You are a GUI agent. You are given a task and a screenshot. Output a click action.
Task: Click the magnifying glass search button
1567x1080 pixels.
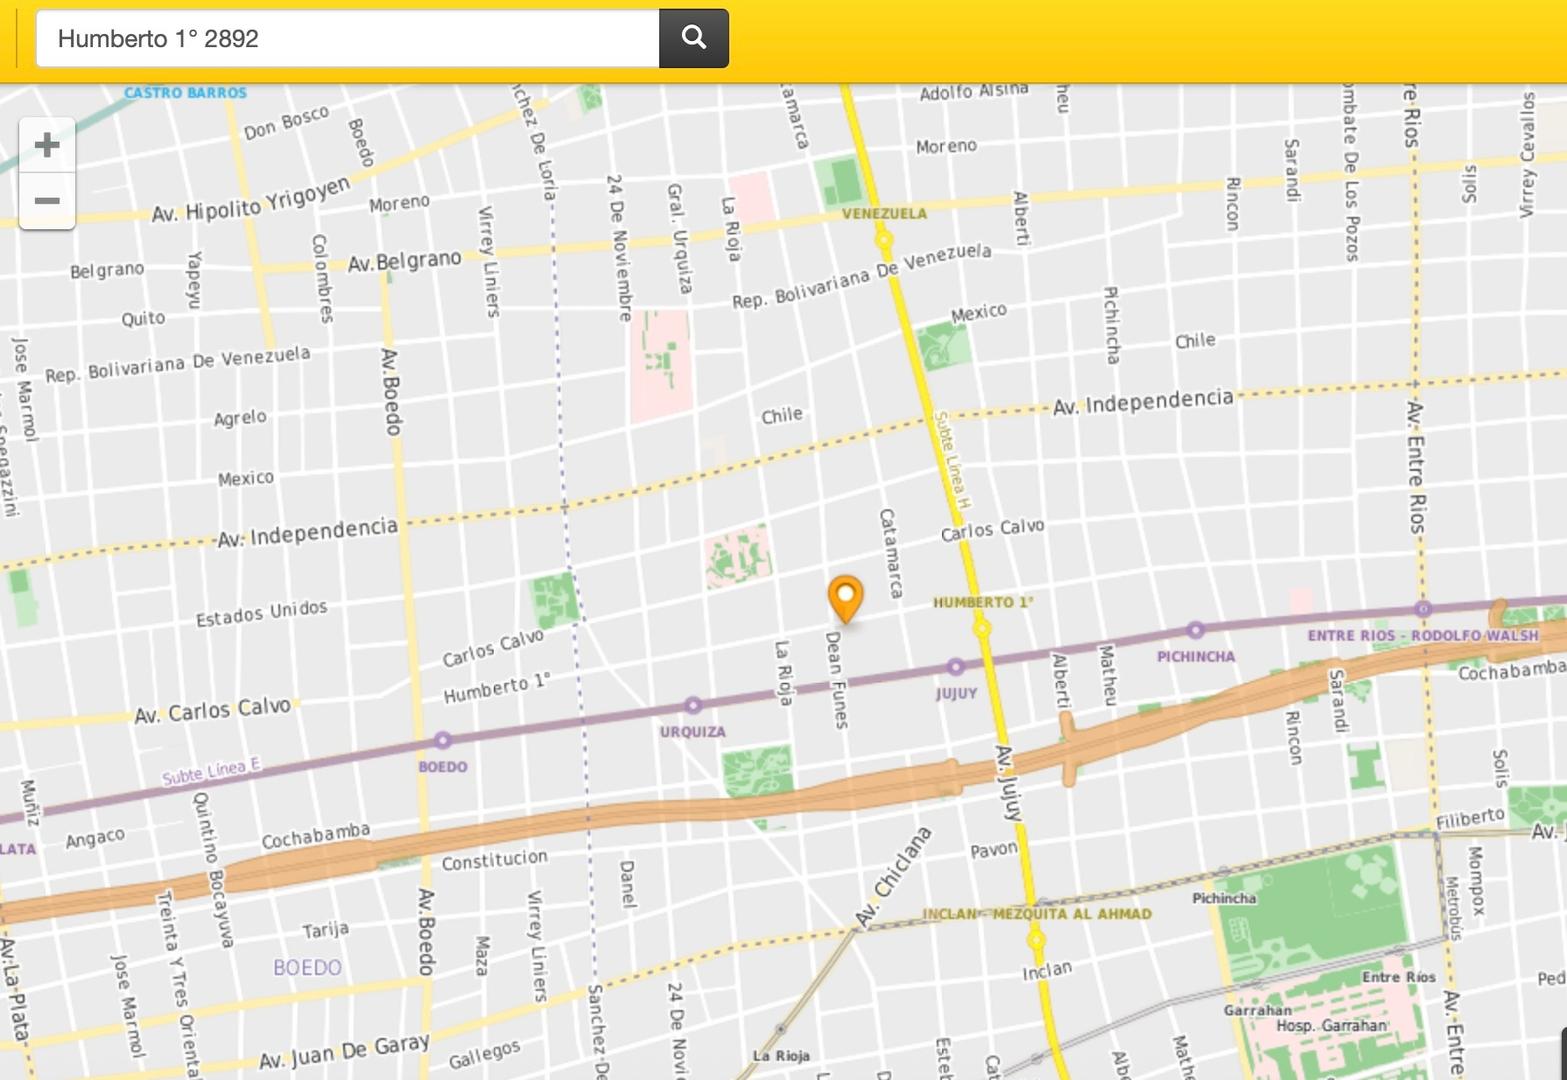(693, 38)
